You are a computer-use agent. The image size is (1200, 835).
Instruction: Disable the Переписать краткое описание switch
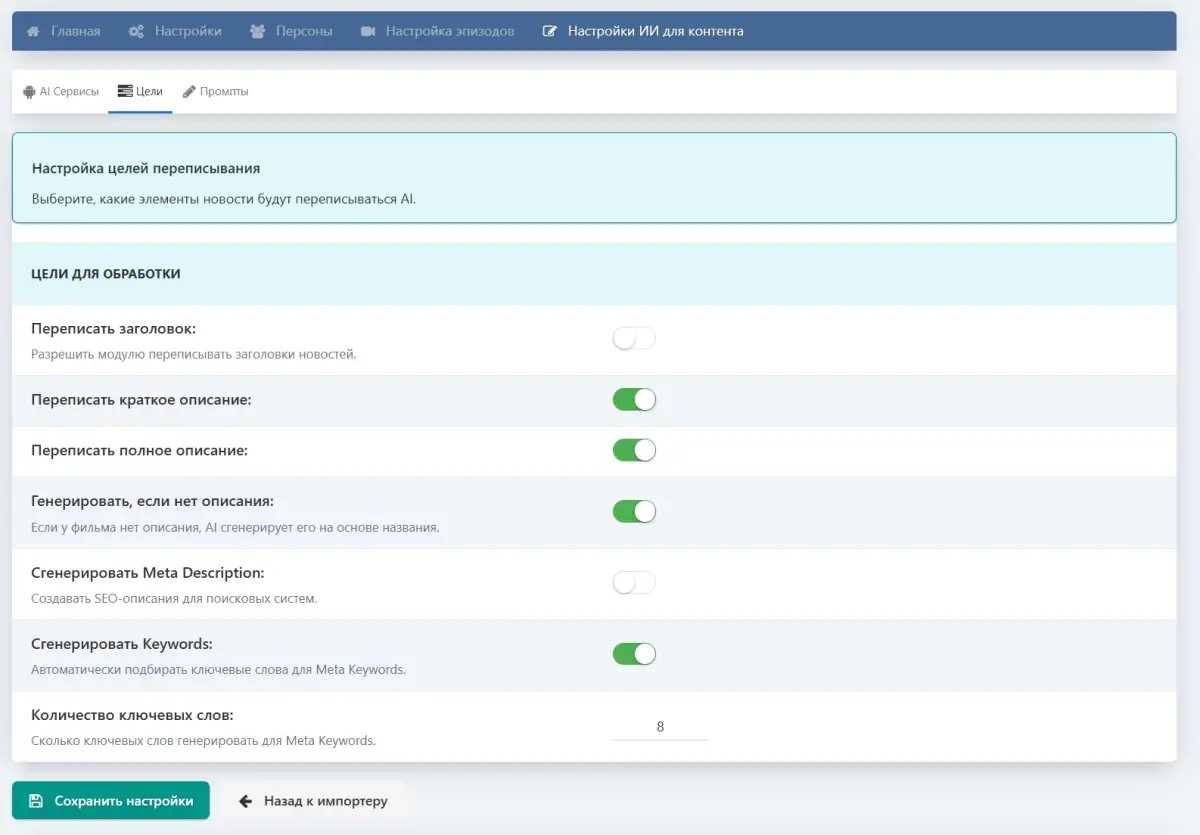[634, 400]
